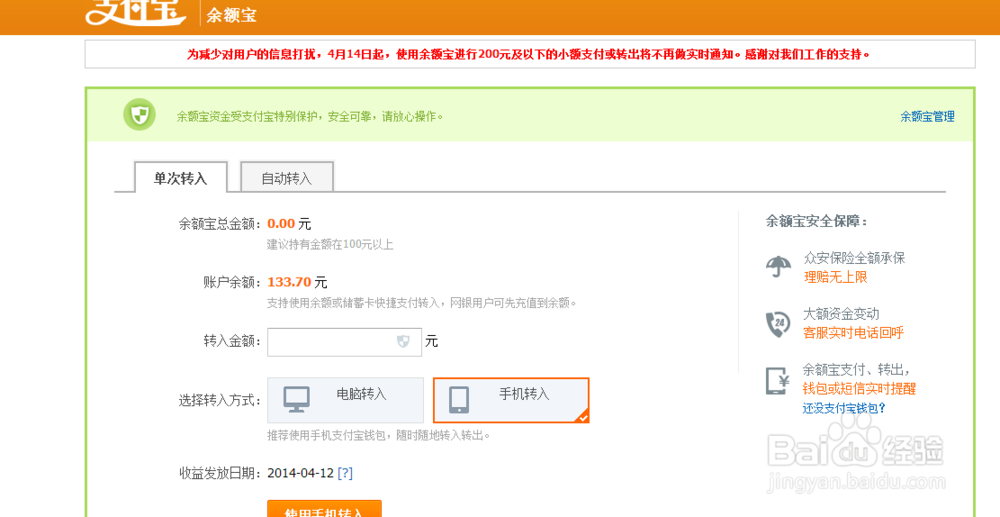Click the 大额资金变动 text
1000x517 pixels.
coord(841,314)
